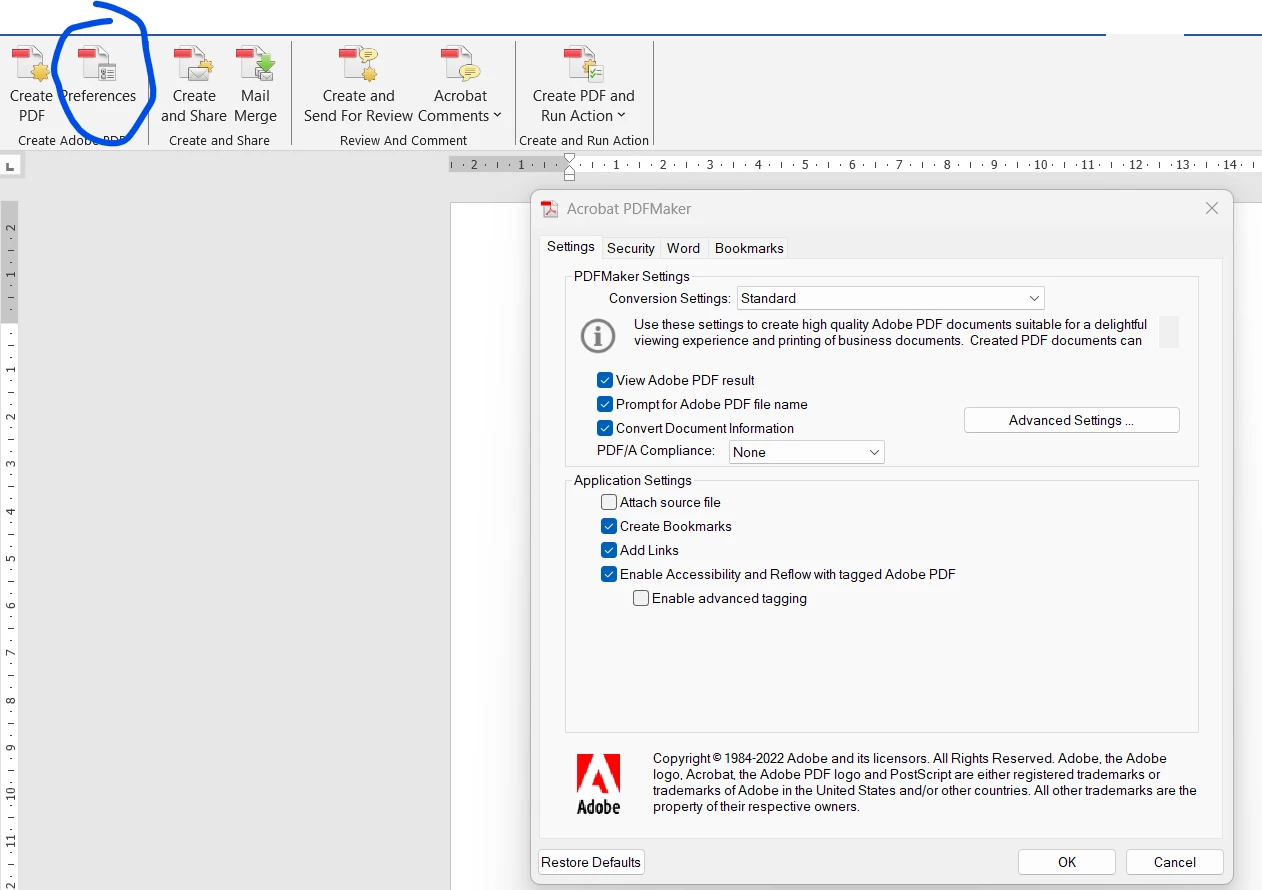This screenshot has height=890, width=1262.
Task: Confirm the dialog with OK
Action: (x=1067, y=862)
